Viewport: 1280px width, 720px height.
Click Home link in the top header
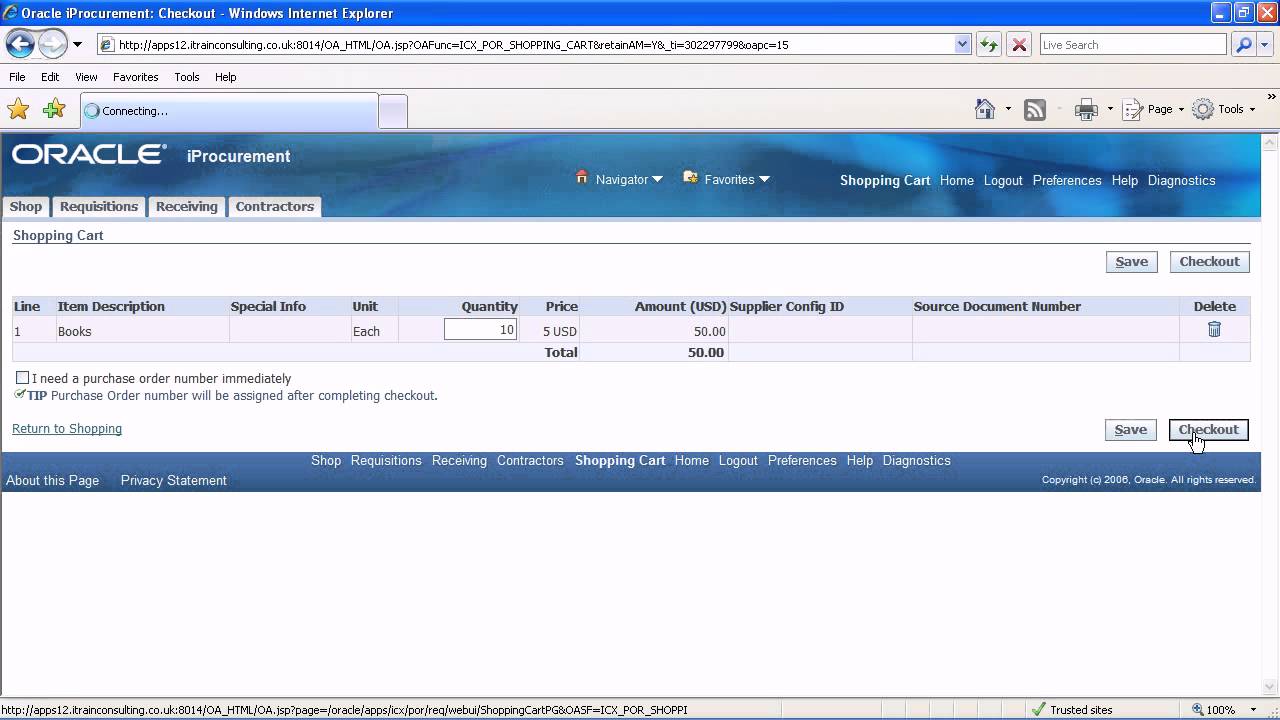[957, 180]
